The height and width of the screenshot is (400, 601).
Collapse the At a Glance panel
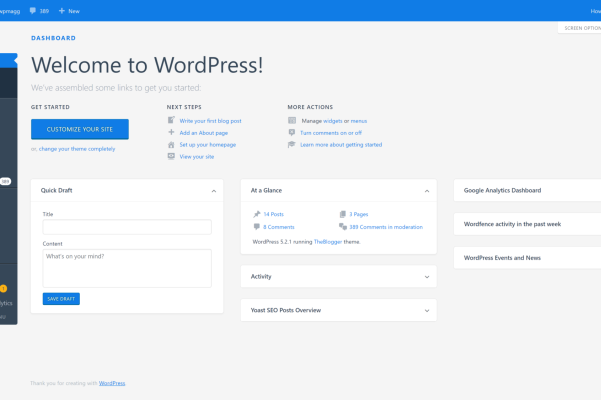pos(427,191)
